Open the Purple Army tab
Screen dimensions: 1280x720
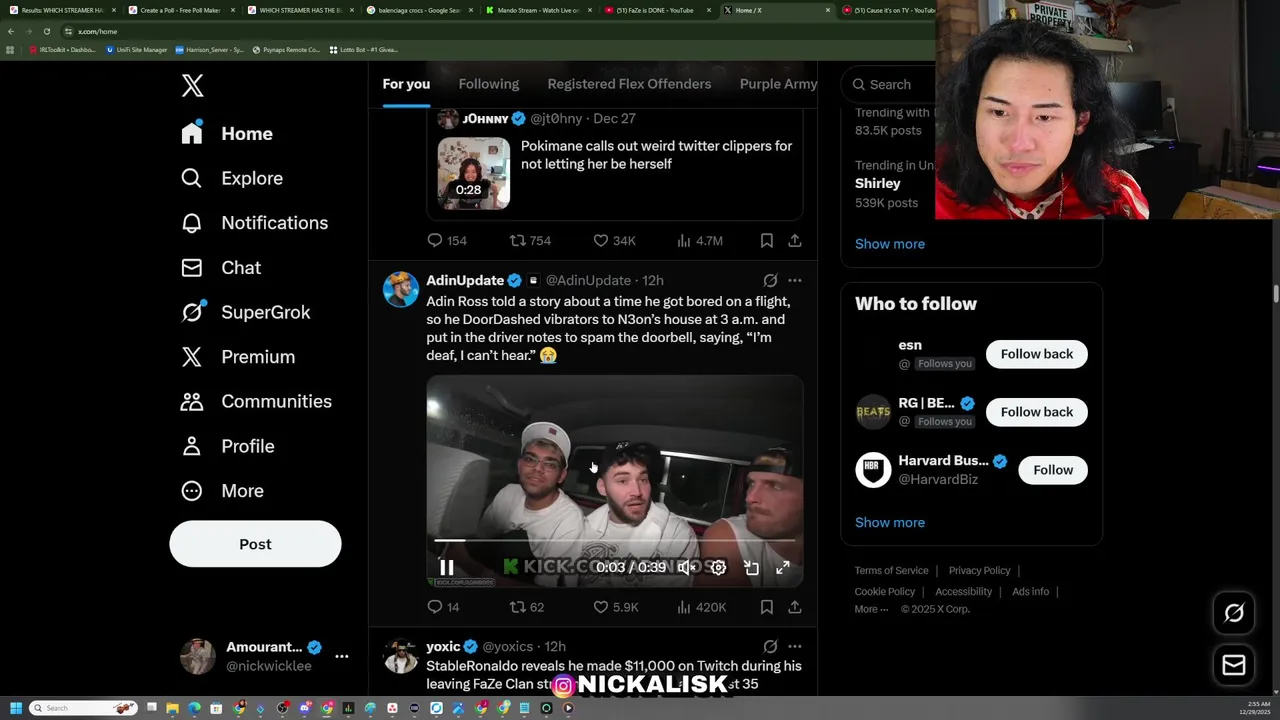click(x=779, y=84)
